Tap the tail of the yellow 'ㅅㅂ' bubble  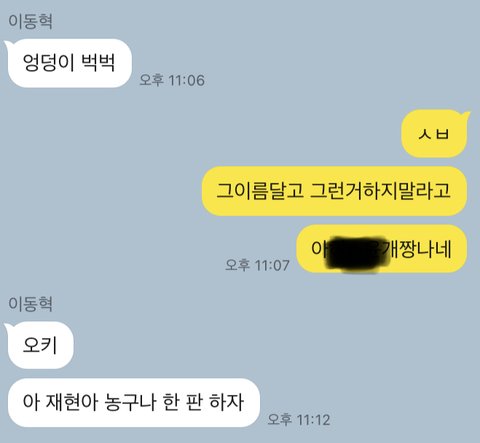[465, 116]
